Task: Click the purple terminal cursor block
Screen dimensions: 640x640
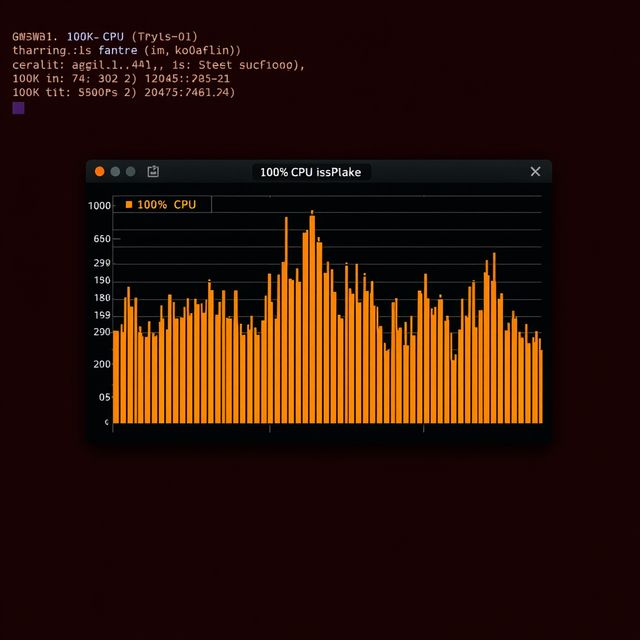Action: 18,108
